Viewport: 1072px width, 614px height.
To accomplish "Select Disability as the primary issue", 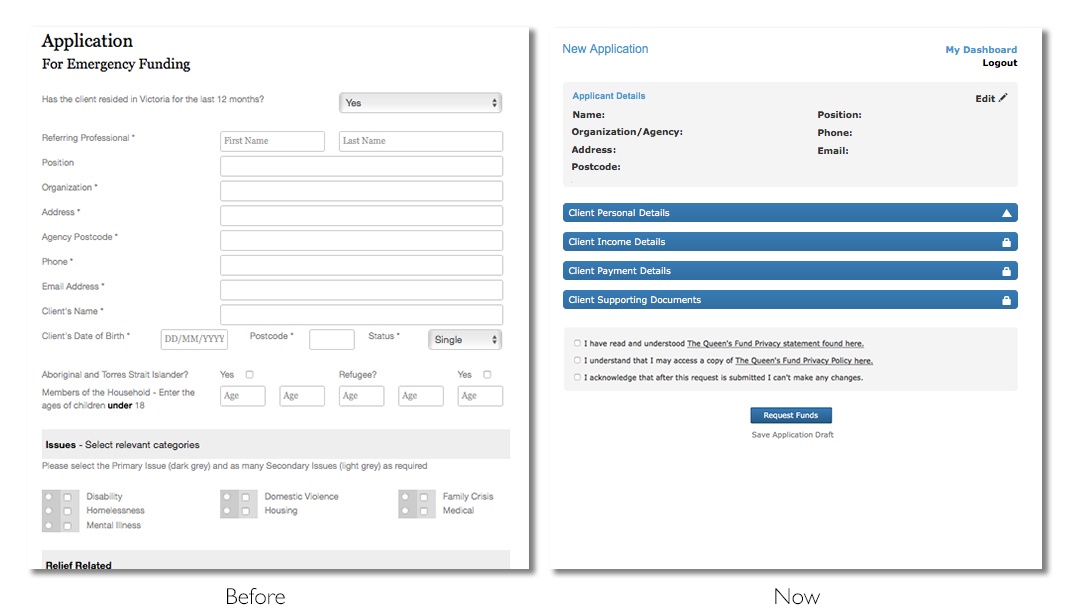I will tap(50, 496).
